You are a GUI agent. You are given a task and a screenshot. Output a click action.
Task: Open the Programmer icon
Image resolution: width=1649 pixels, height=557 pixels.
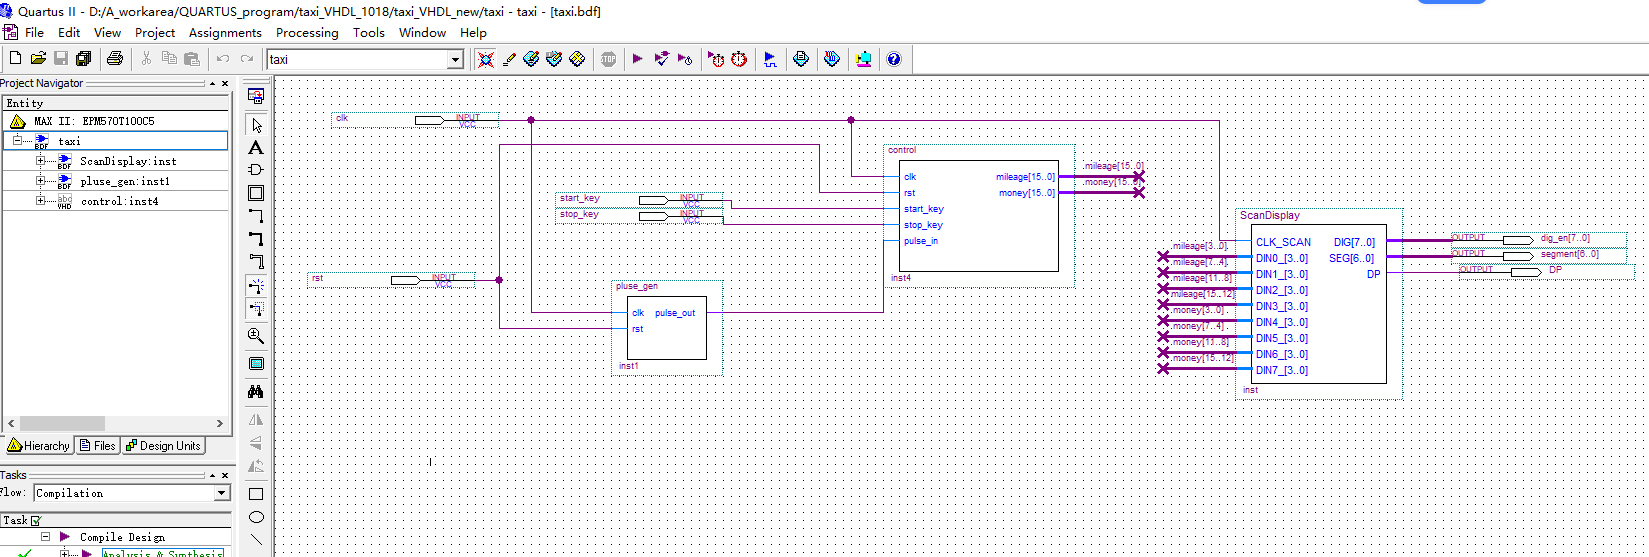(832, 59)
